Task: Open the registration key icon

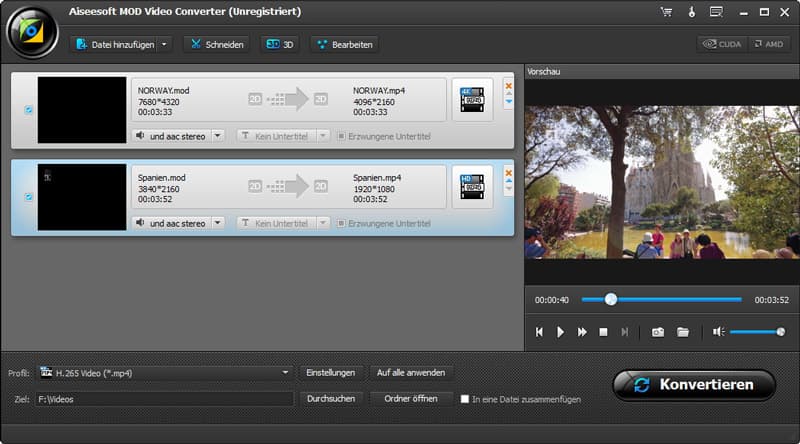Action: 692,12
